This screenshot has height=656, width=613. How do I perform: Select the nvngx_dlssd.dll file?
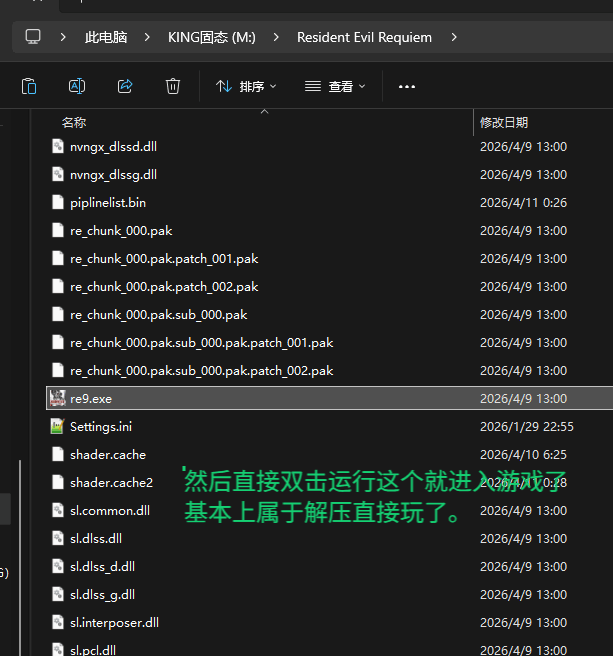[x=113, y=146]
